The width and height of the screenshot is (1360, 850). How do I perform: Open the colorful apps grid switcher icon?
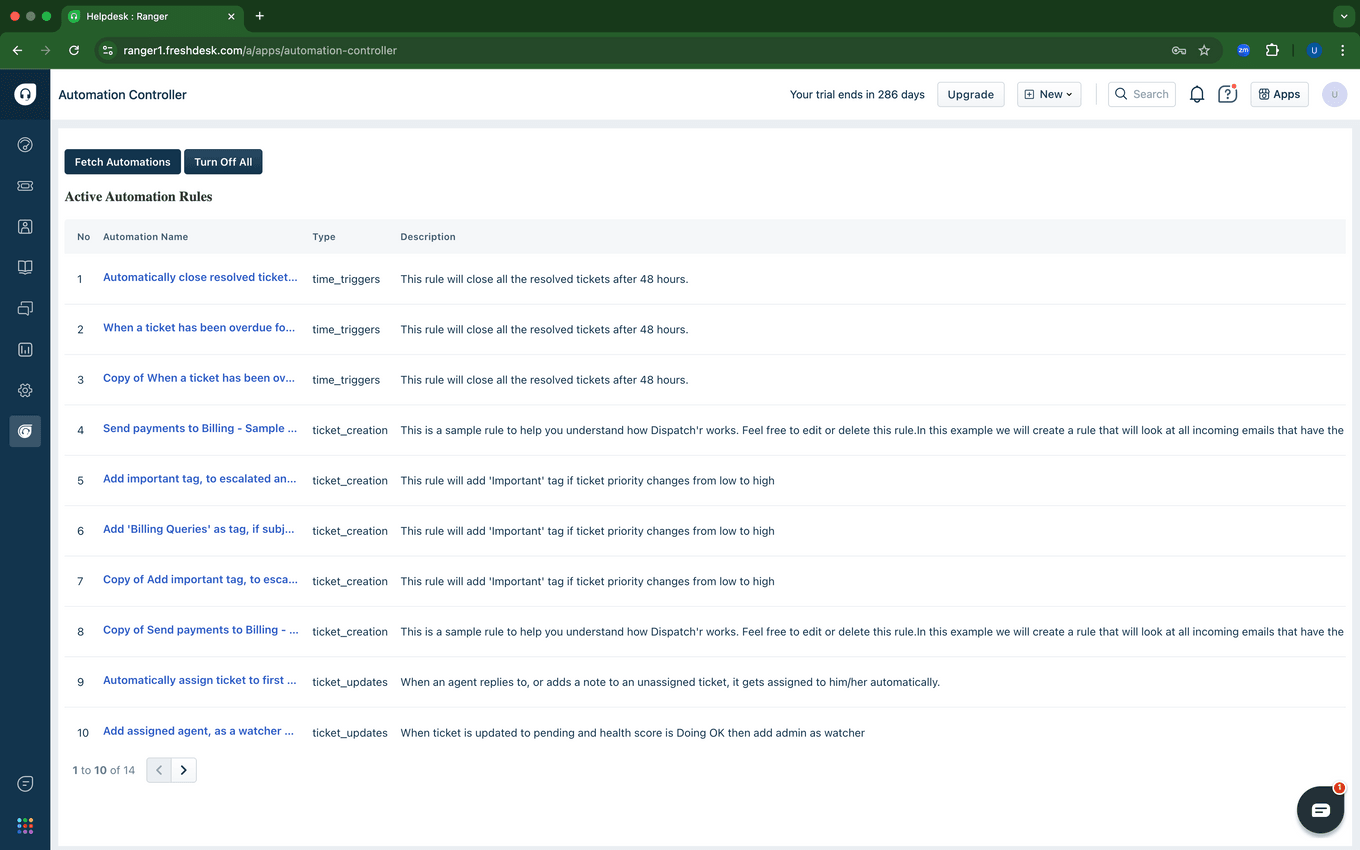(x=25, y=826)
